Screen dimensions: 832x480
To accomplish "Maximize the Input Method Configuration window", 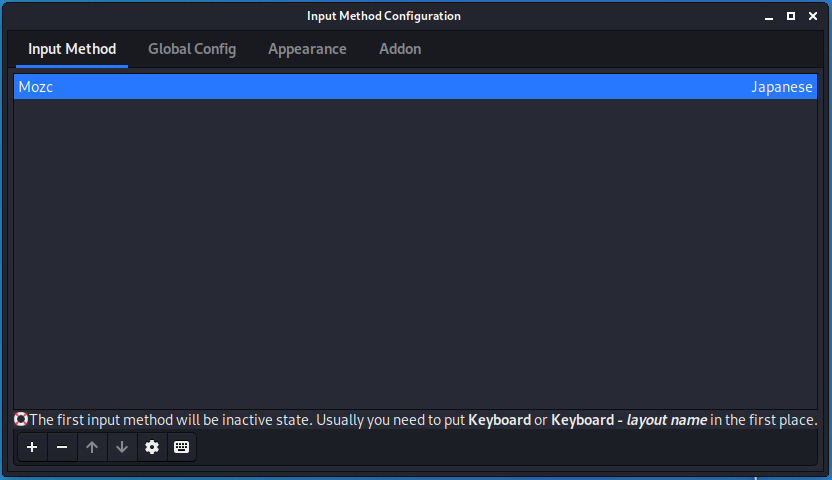I will (791, 16).
